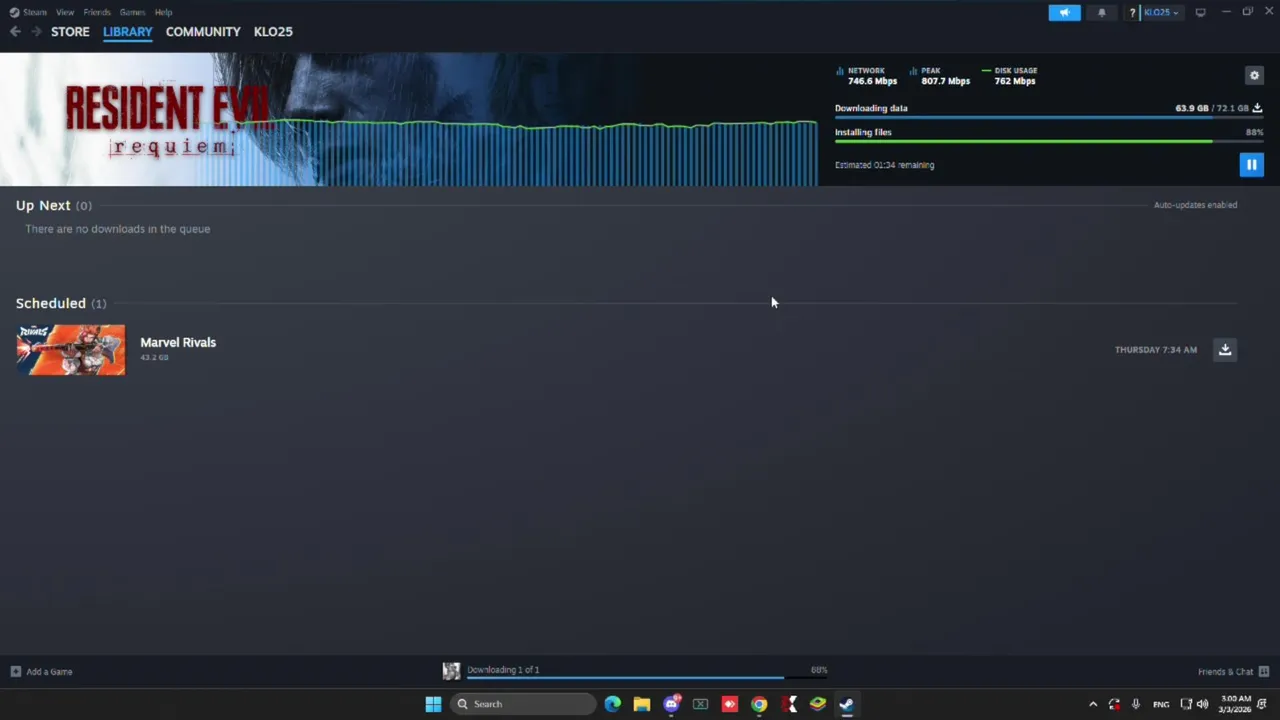Click the 88% install percentage
The height and width of the screenshot is (720, 1280).
point(1254,132)
